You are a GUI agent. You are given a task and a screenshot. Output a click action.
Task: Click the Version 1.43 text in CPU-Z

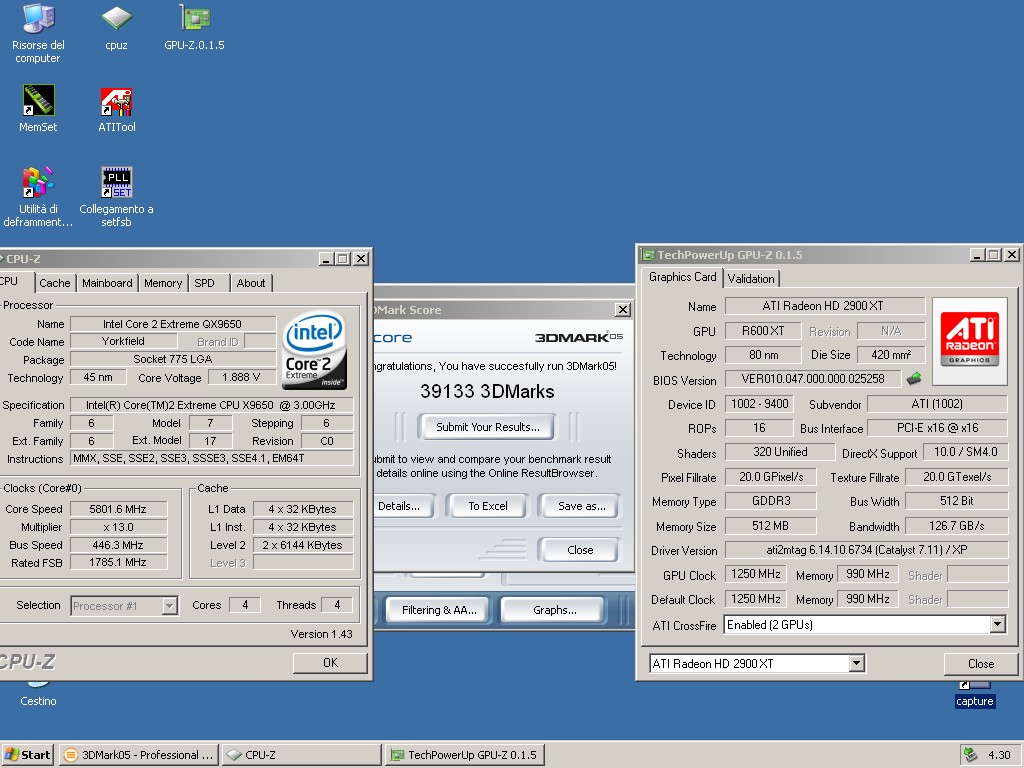coord(321,634)
